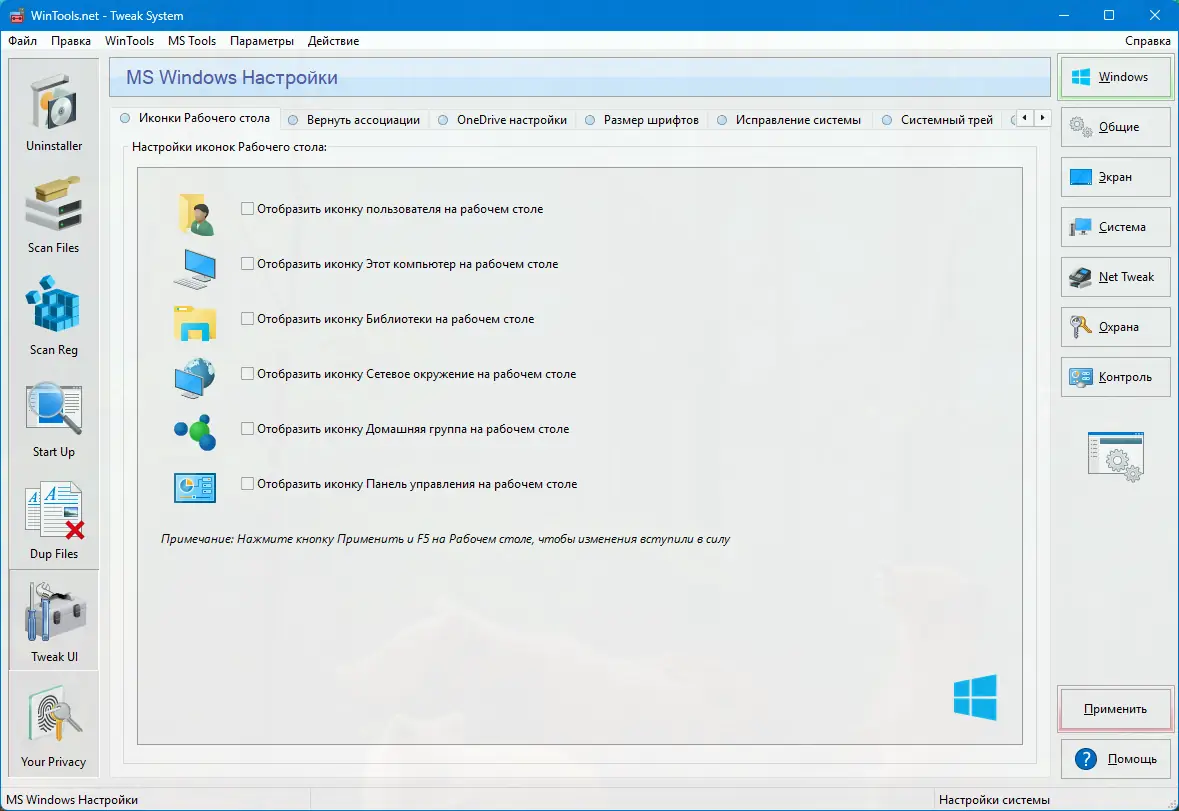This screenshot has height=811, width=1179.
Task: Click the Homegroup colored spheres icon
Action: point(195,432)
